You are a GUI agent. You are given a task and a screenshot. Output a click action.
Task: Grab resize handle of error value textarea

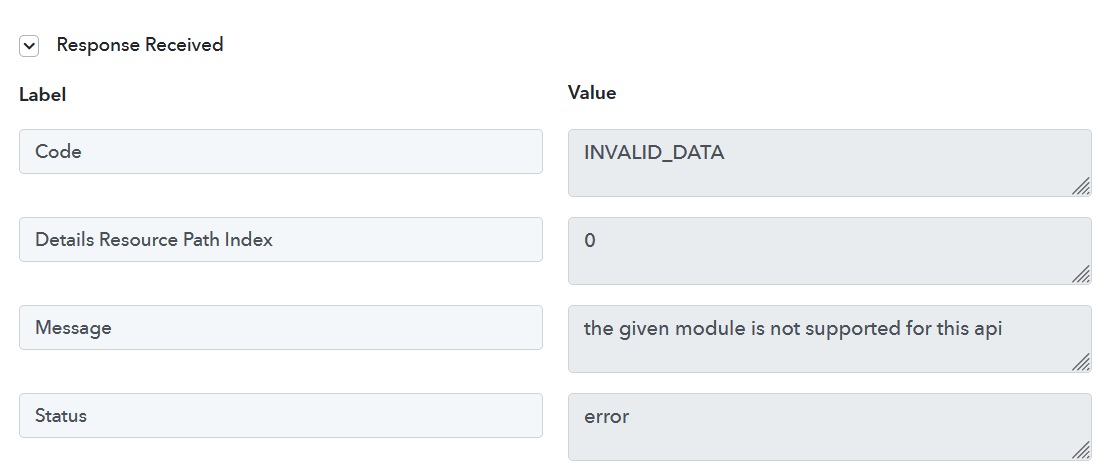click(x=1082, y=451)
